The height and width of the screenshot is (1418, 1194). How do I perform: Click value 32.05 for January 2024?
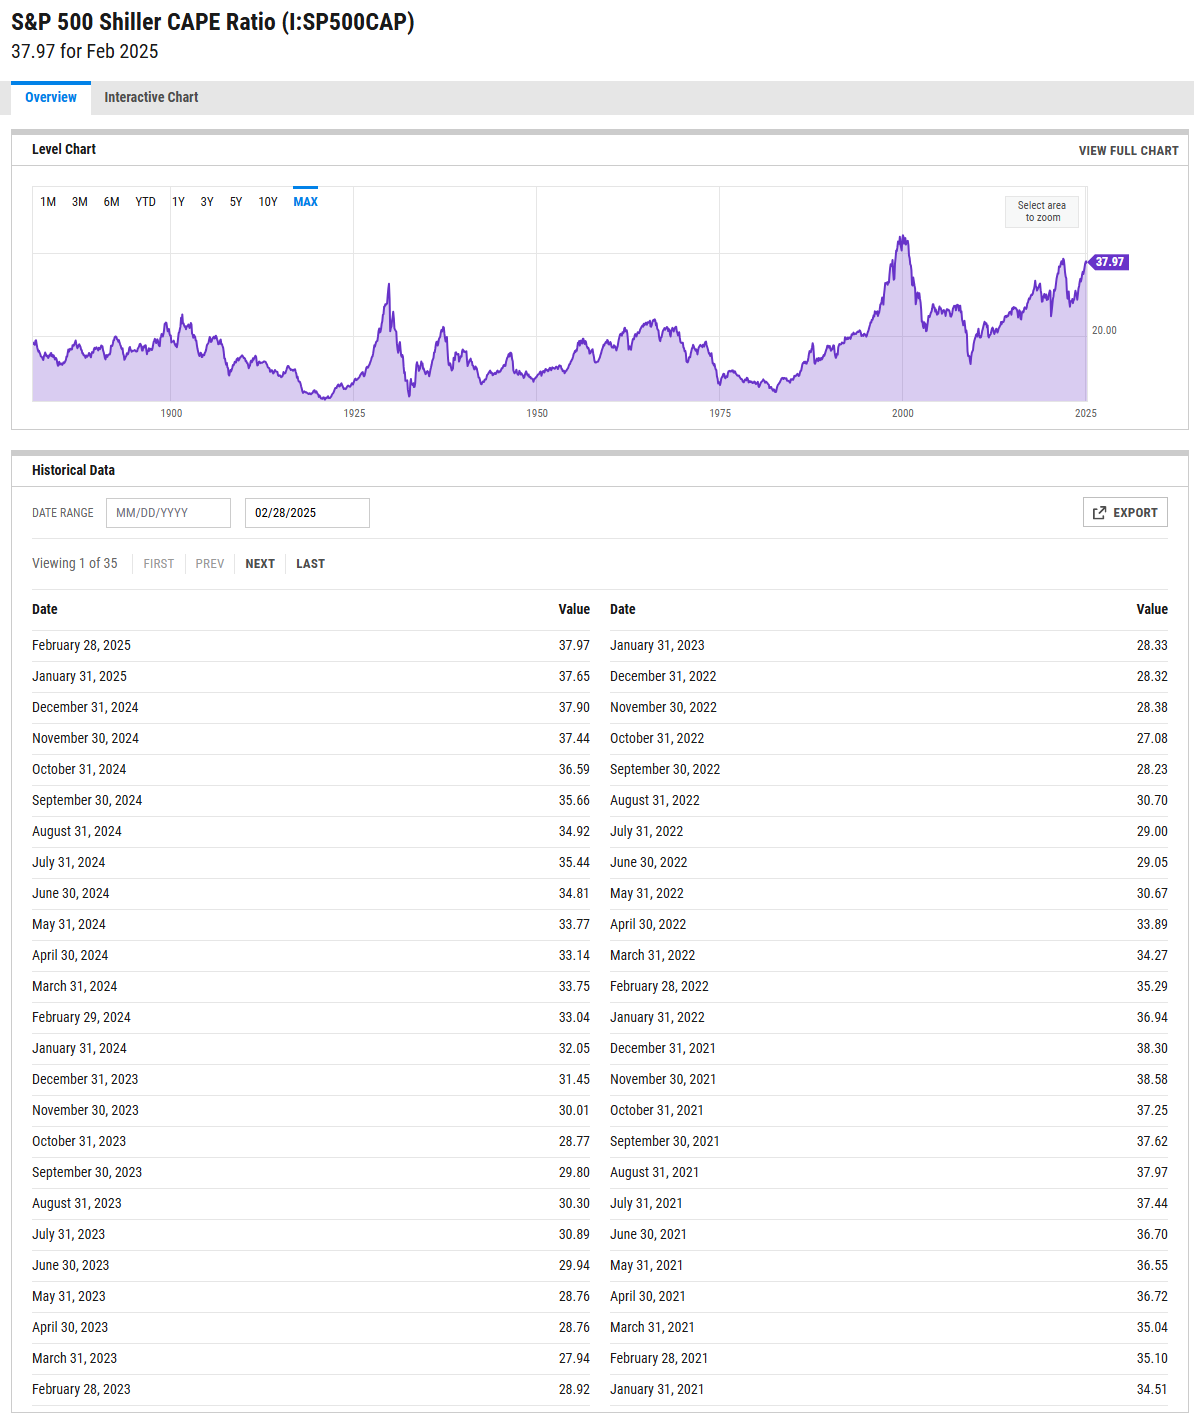click(x=574, y=1049)
